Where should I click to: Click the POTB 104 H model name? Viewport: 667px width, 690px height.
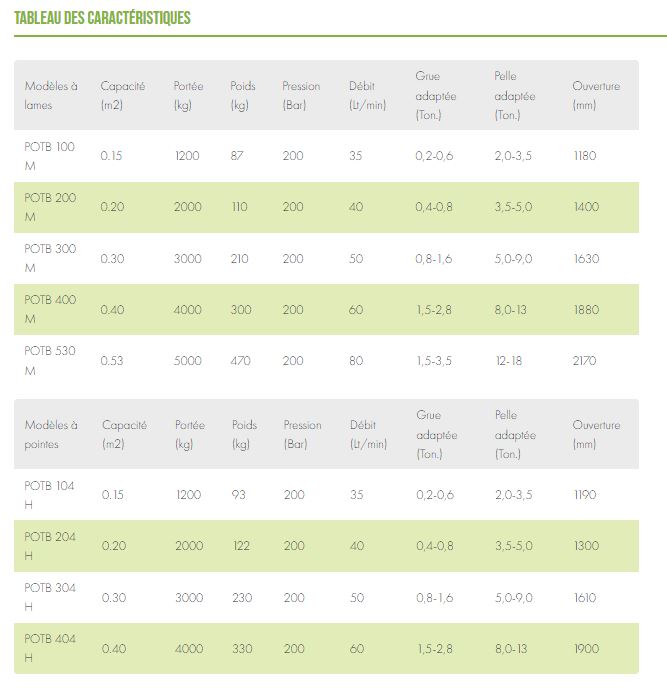coord(49,495)
